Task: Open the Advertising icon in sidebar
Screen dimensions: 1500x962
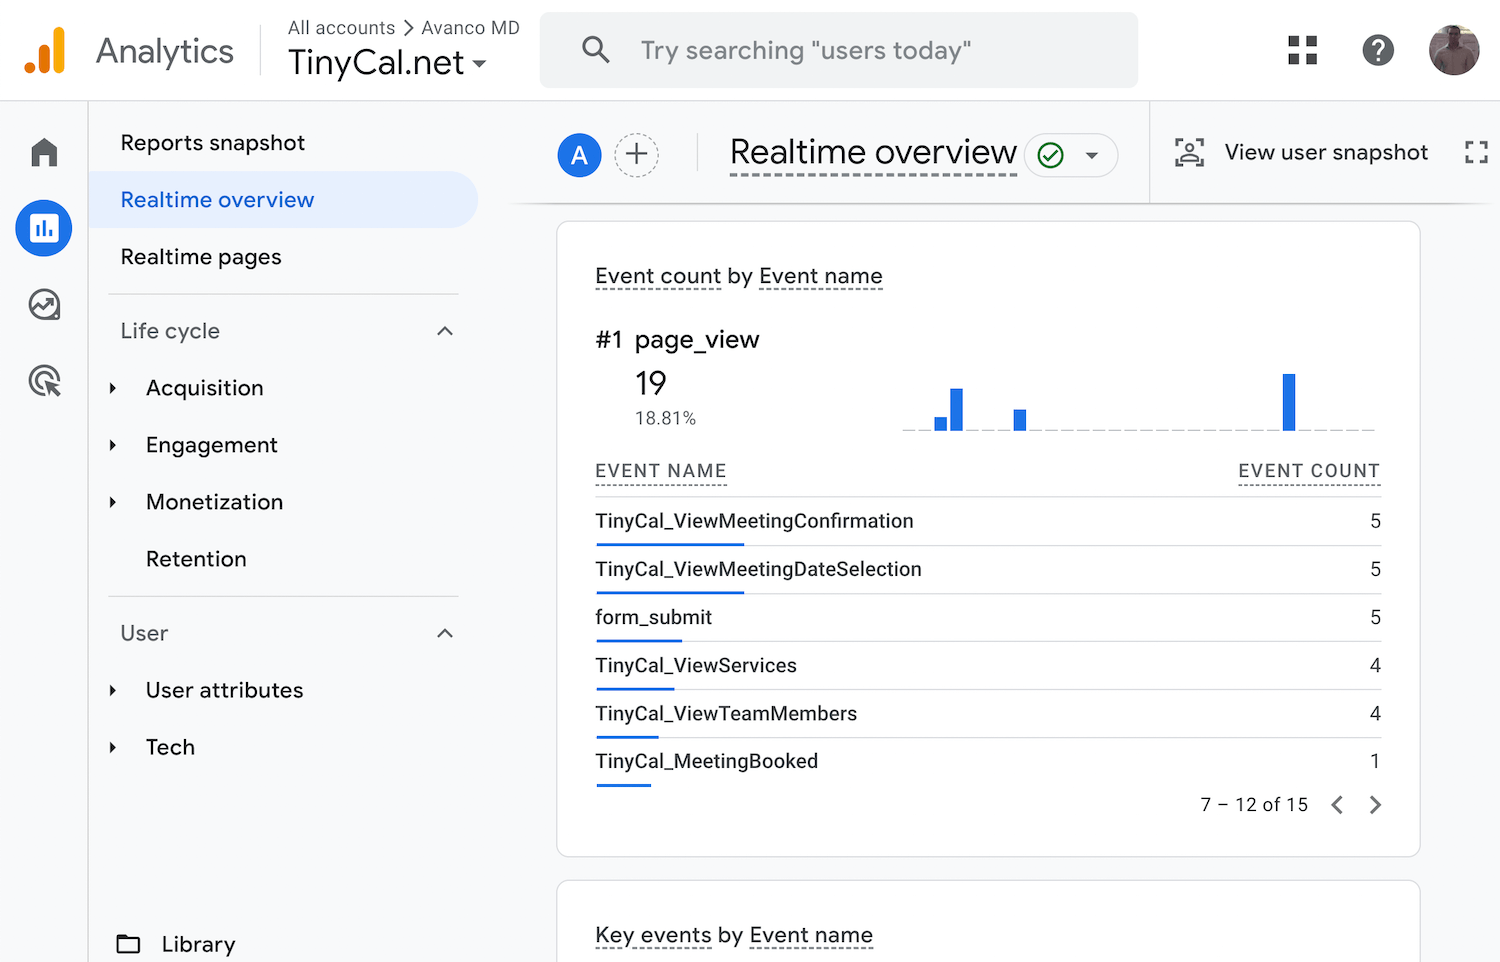Action: 44,381
